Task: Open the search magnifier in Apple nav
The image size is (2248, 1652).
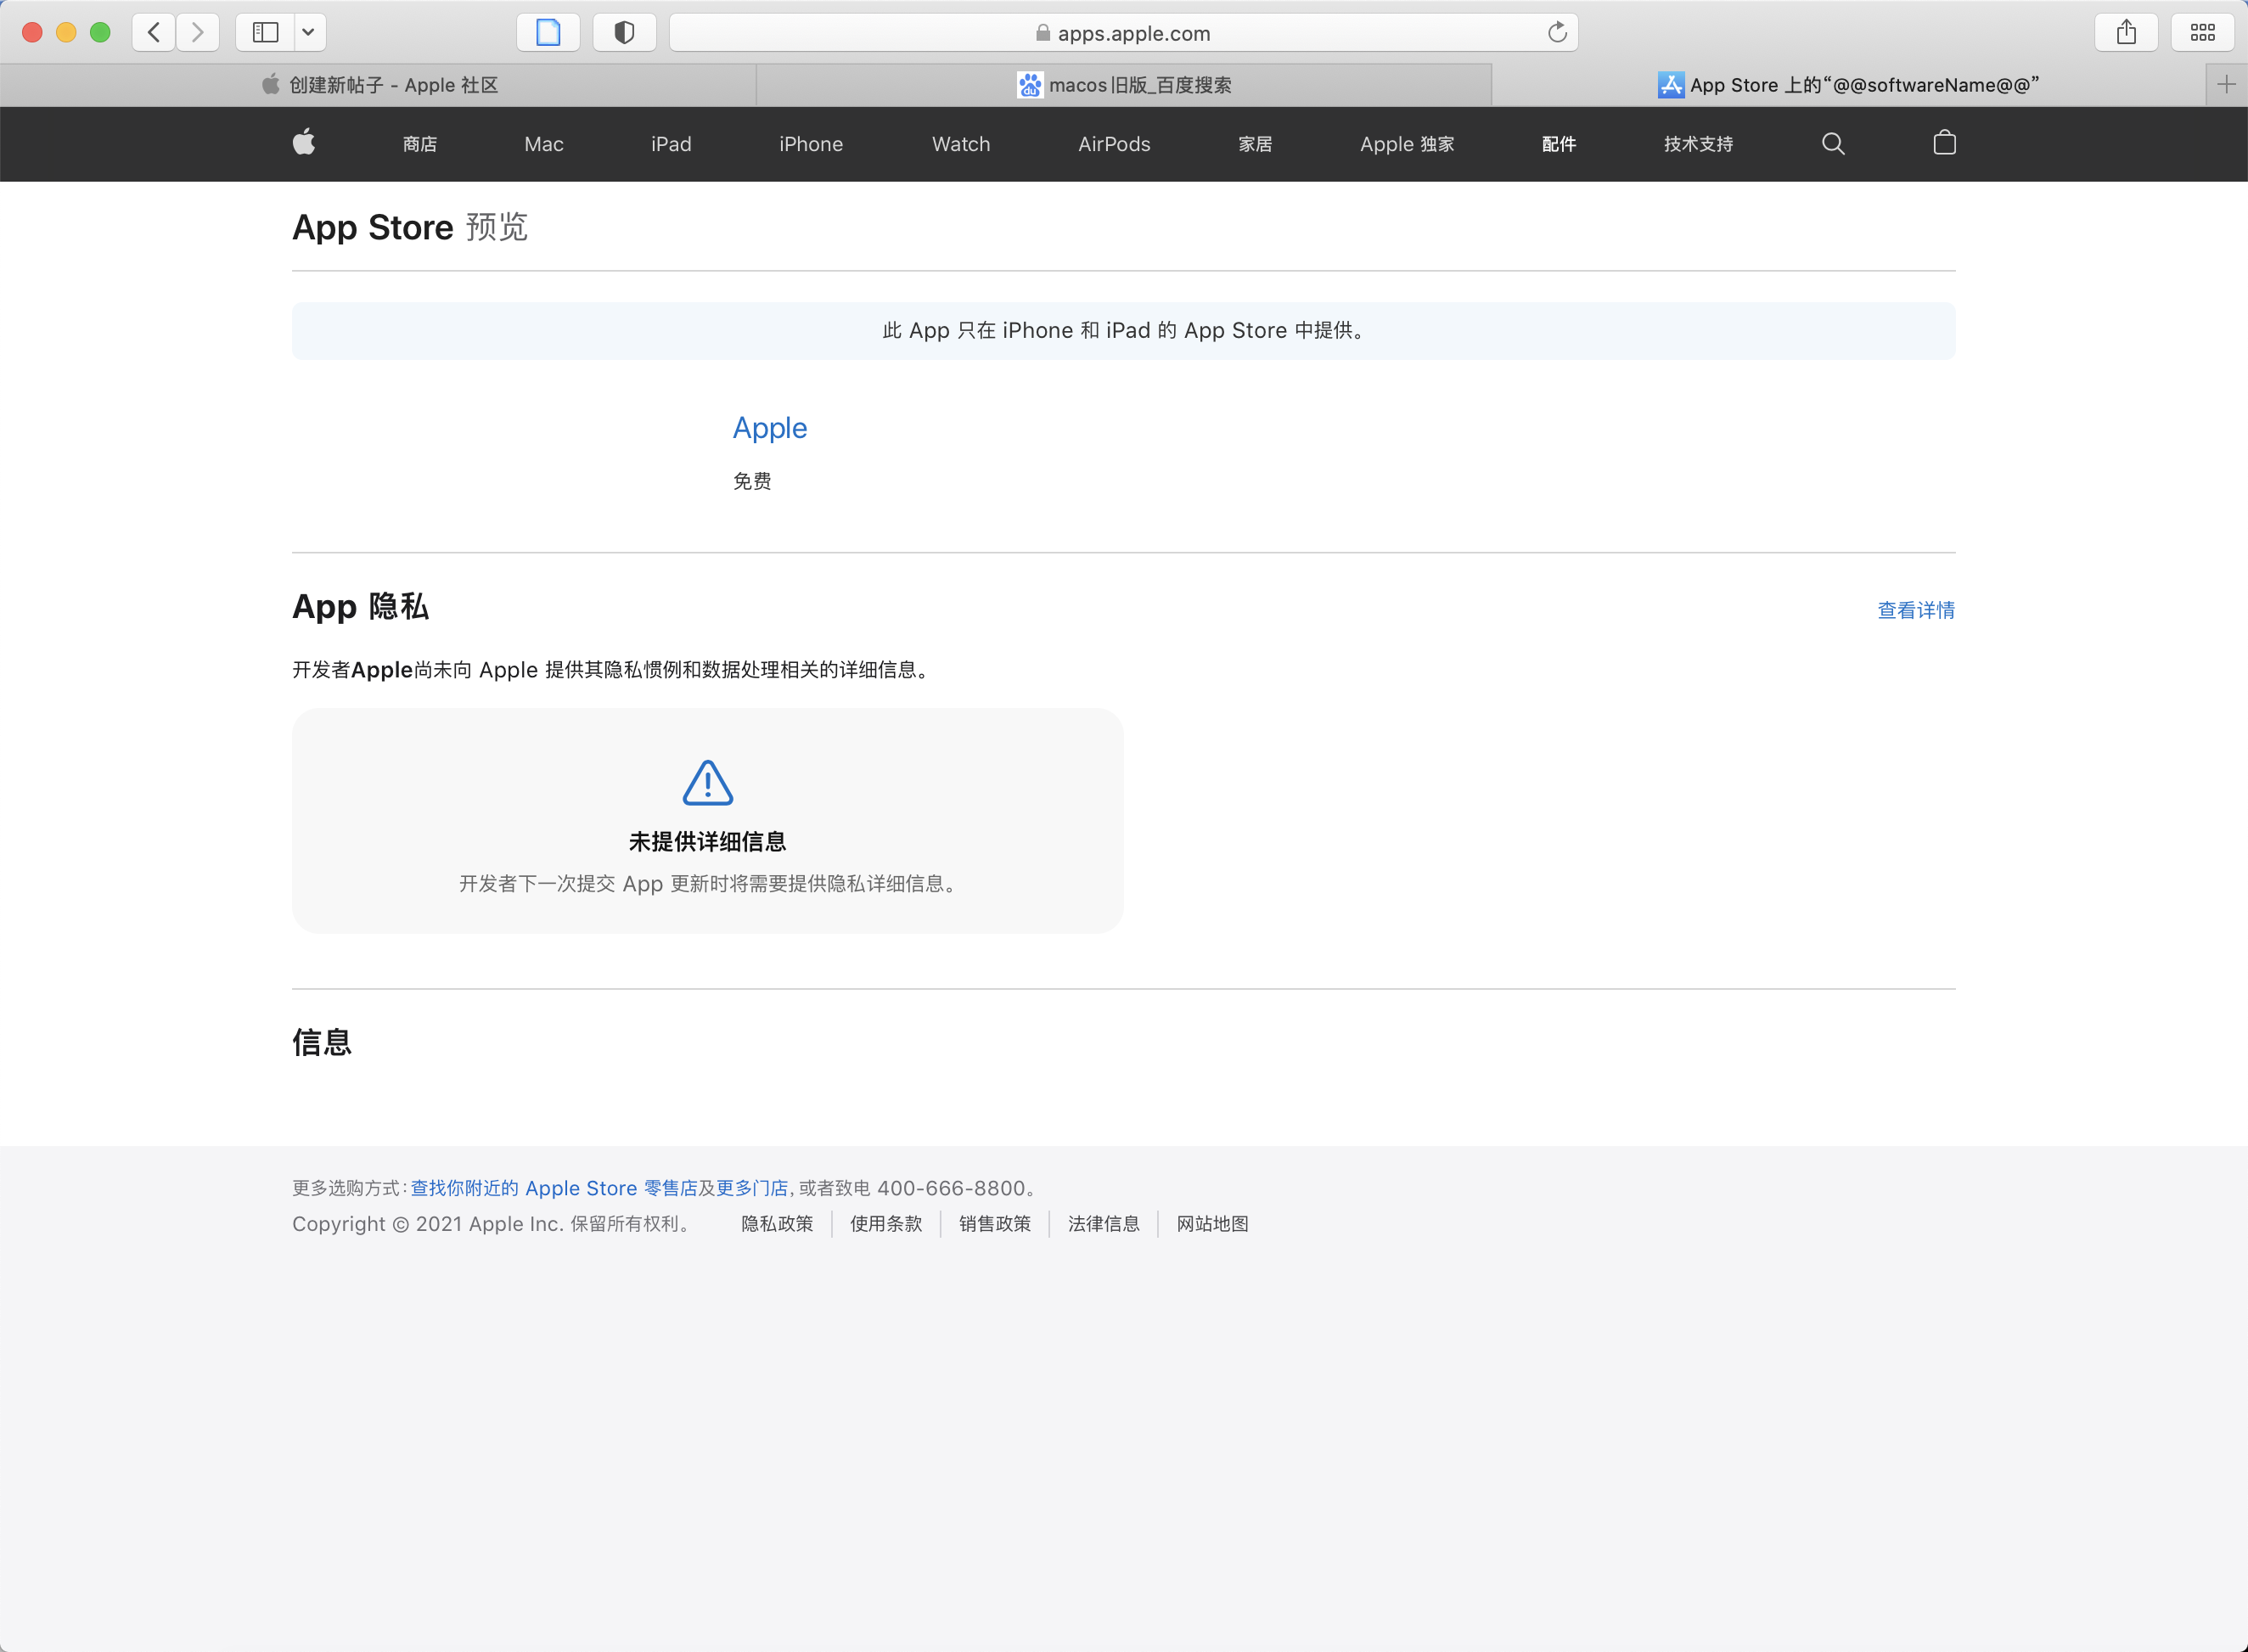Action: coord(1832,143)
